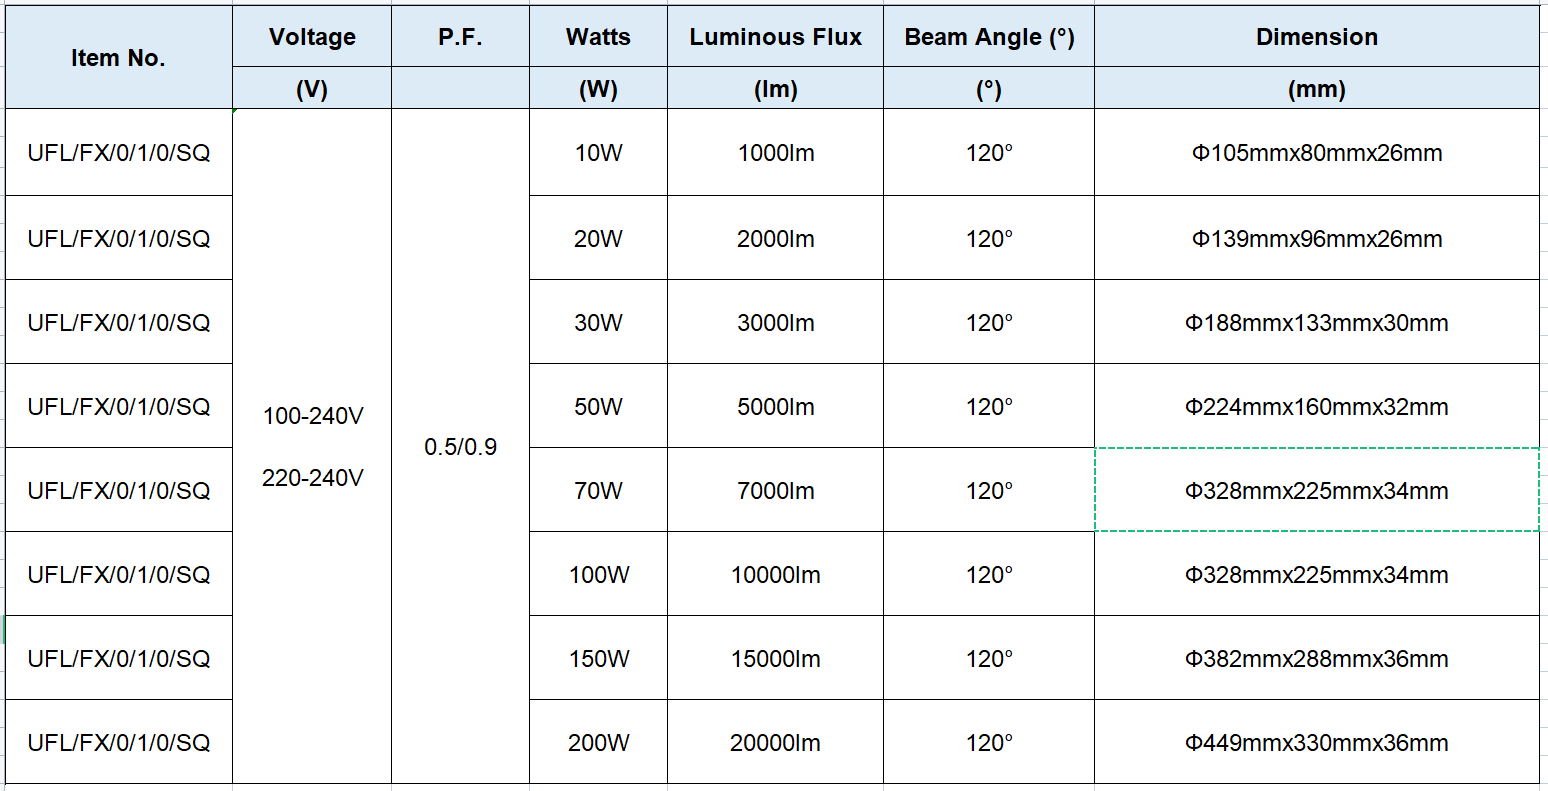
Task: Select the Luminous Flux header cell
Action: click(775, 37)
